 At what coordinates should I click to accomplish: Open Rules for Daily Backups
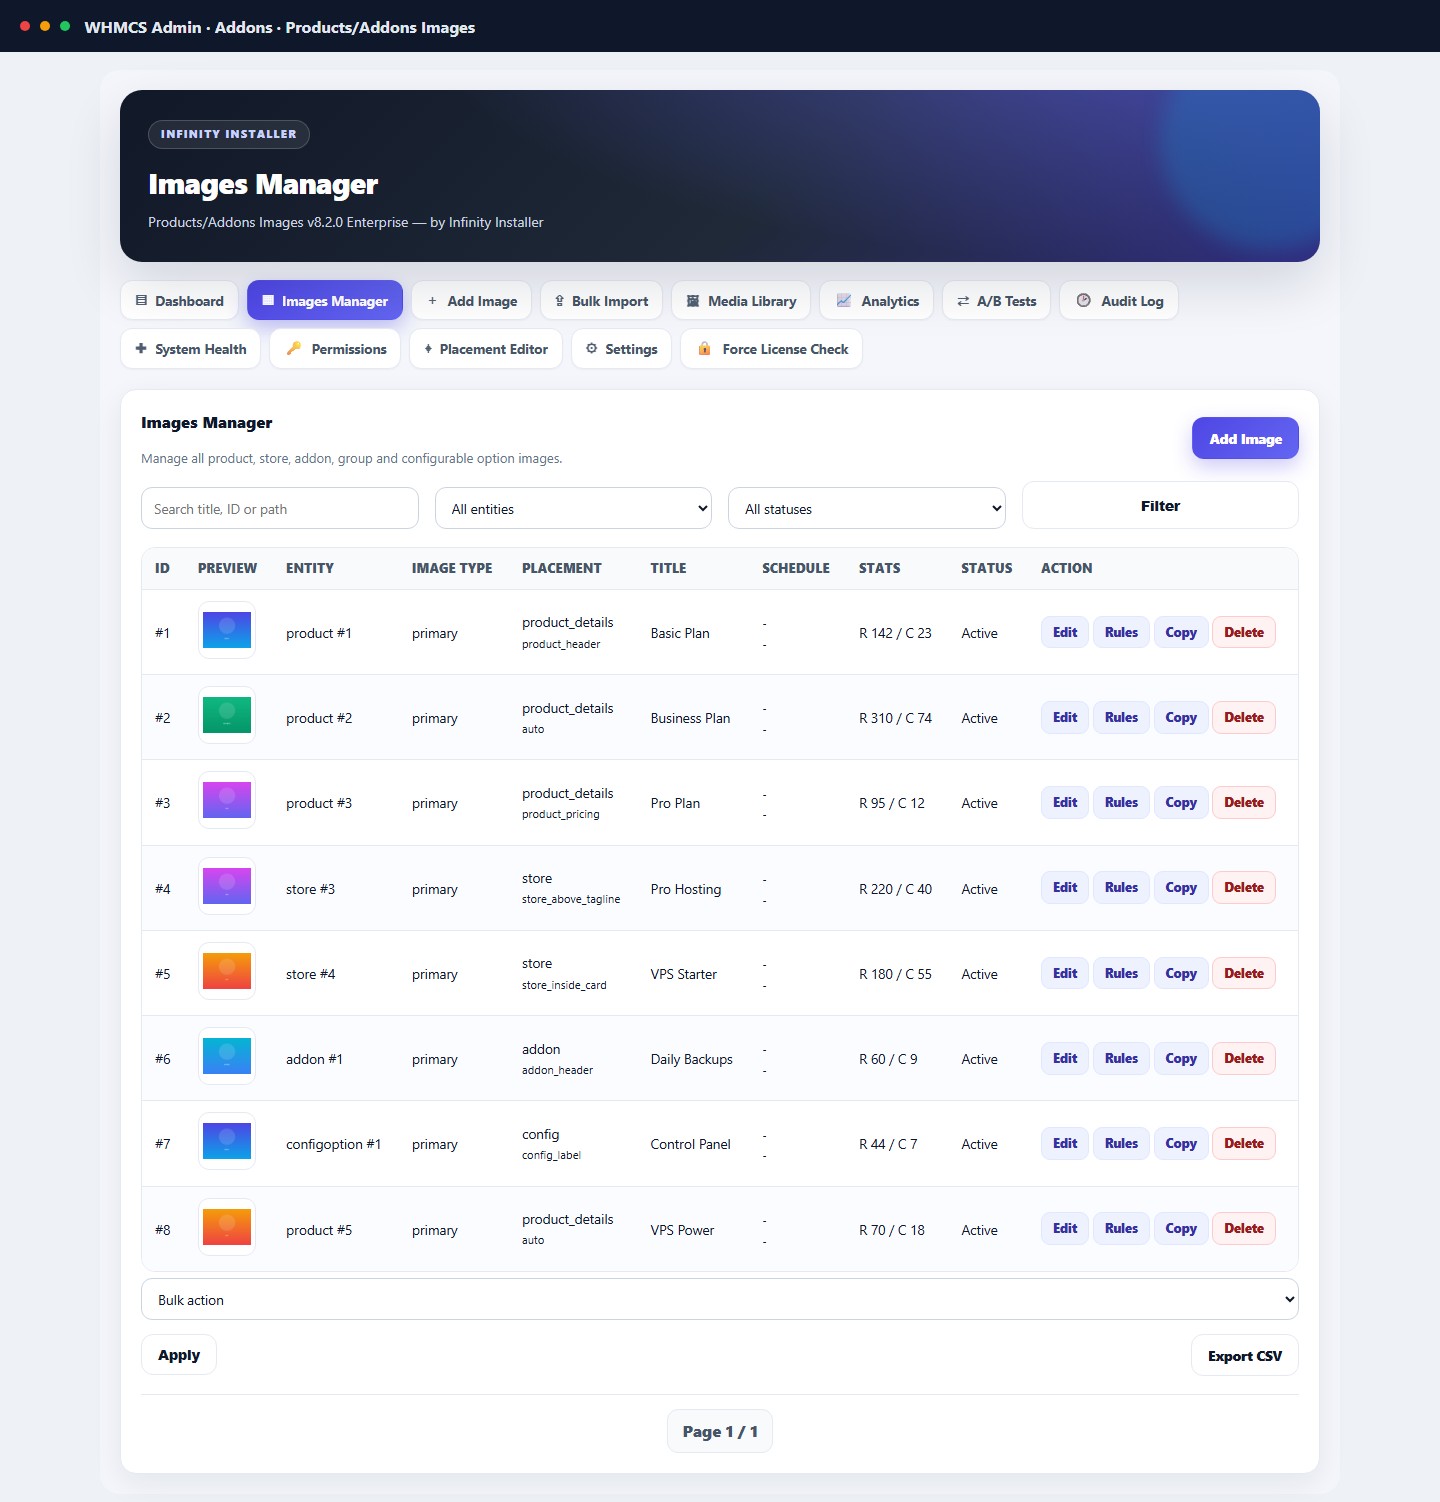point(1121,1058)
